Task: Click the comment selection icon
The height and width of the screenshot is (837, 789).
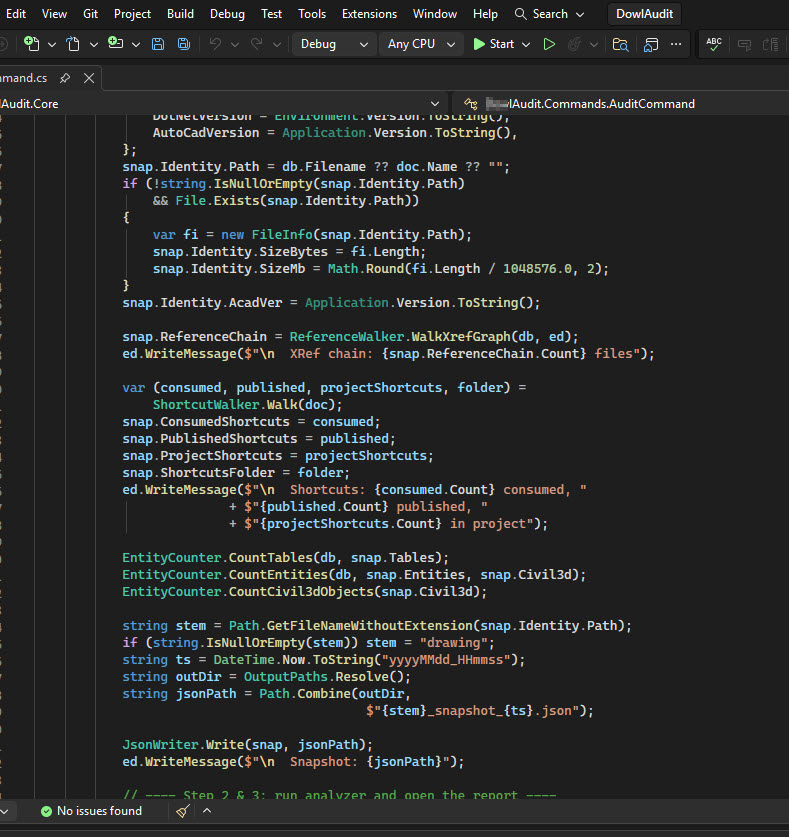Action: point(745,44)
